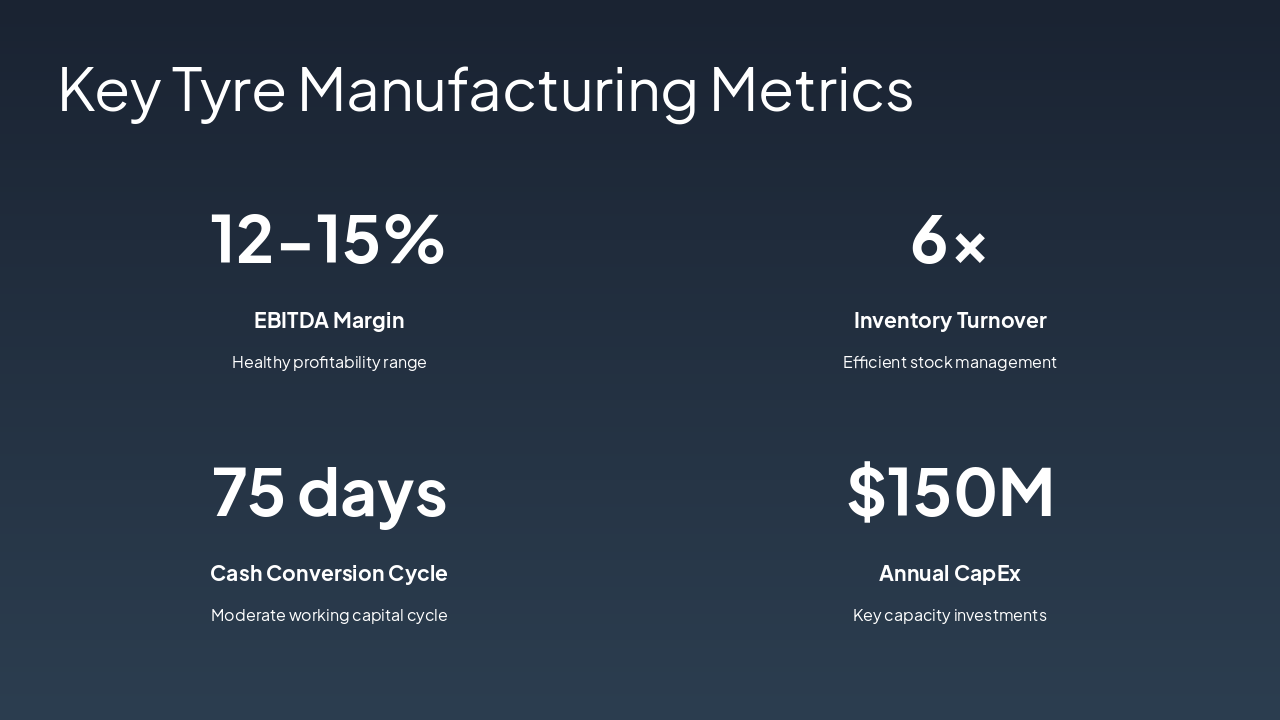
Task: Click the percent sign in the EBITDA figure
Action: 413,240
